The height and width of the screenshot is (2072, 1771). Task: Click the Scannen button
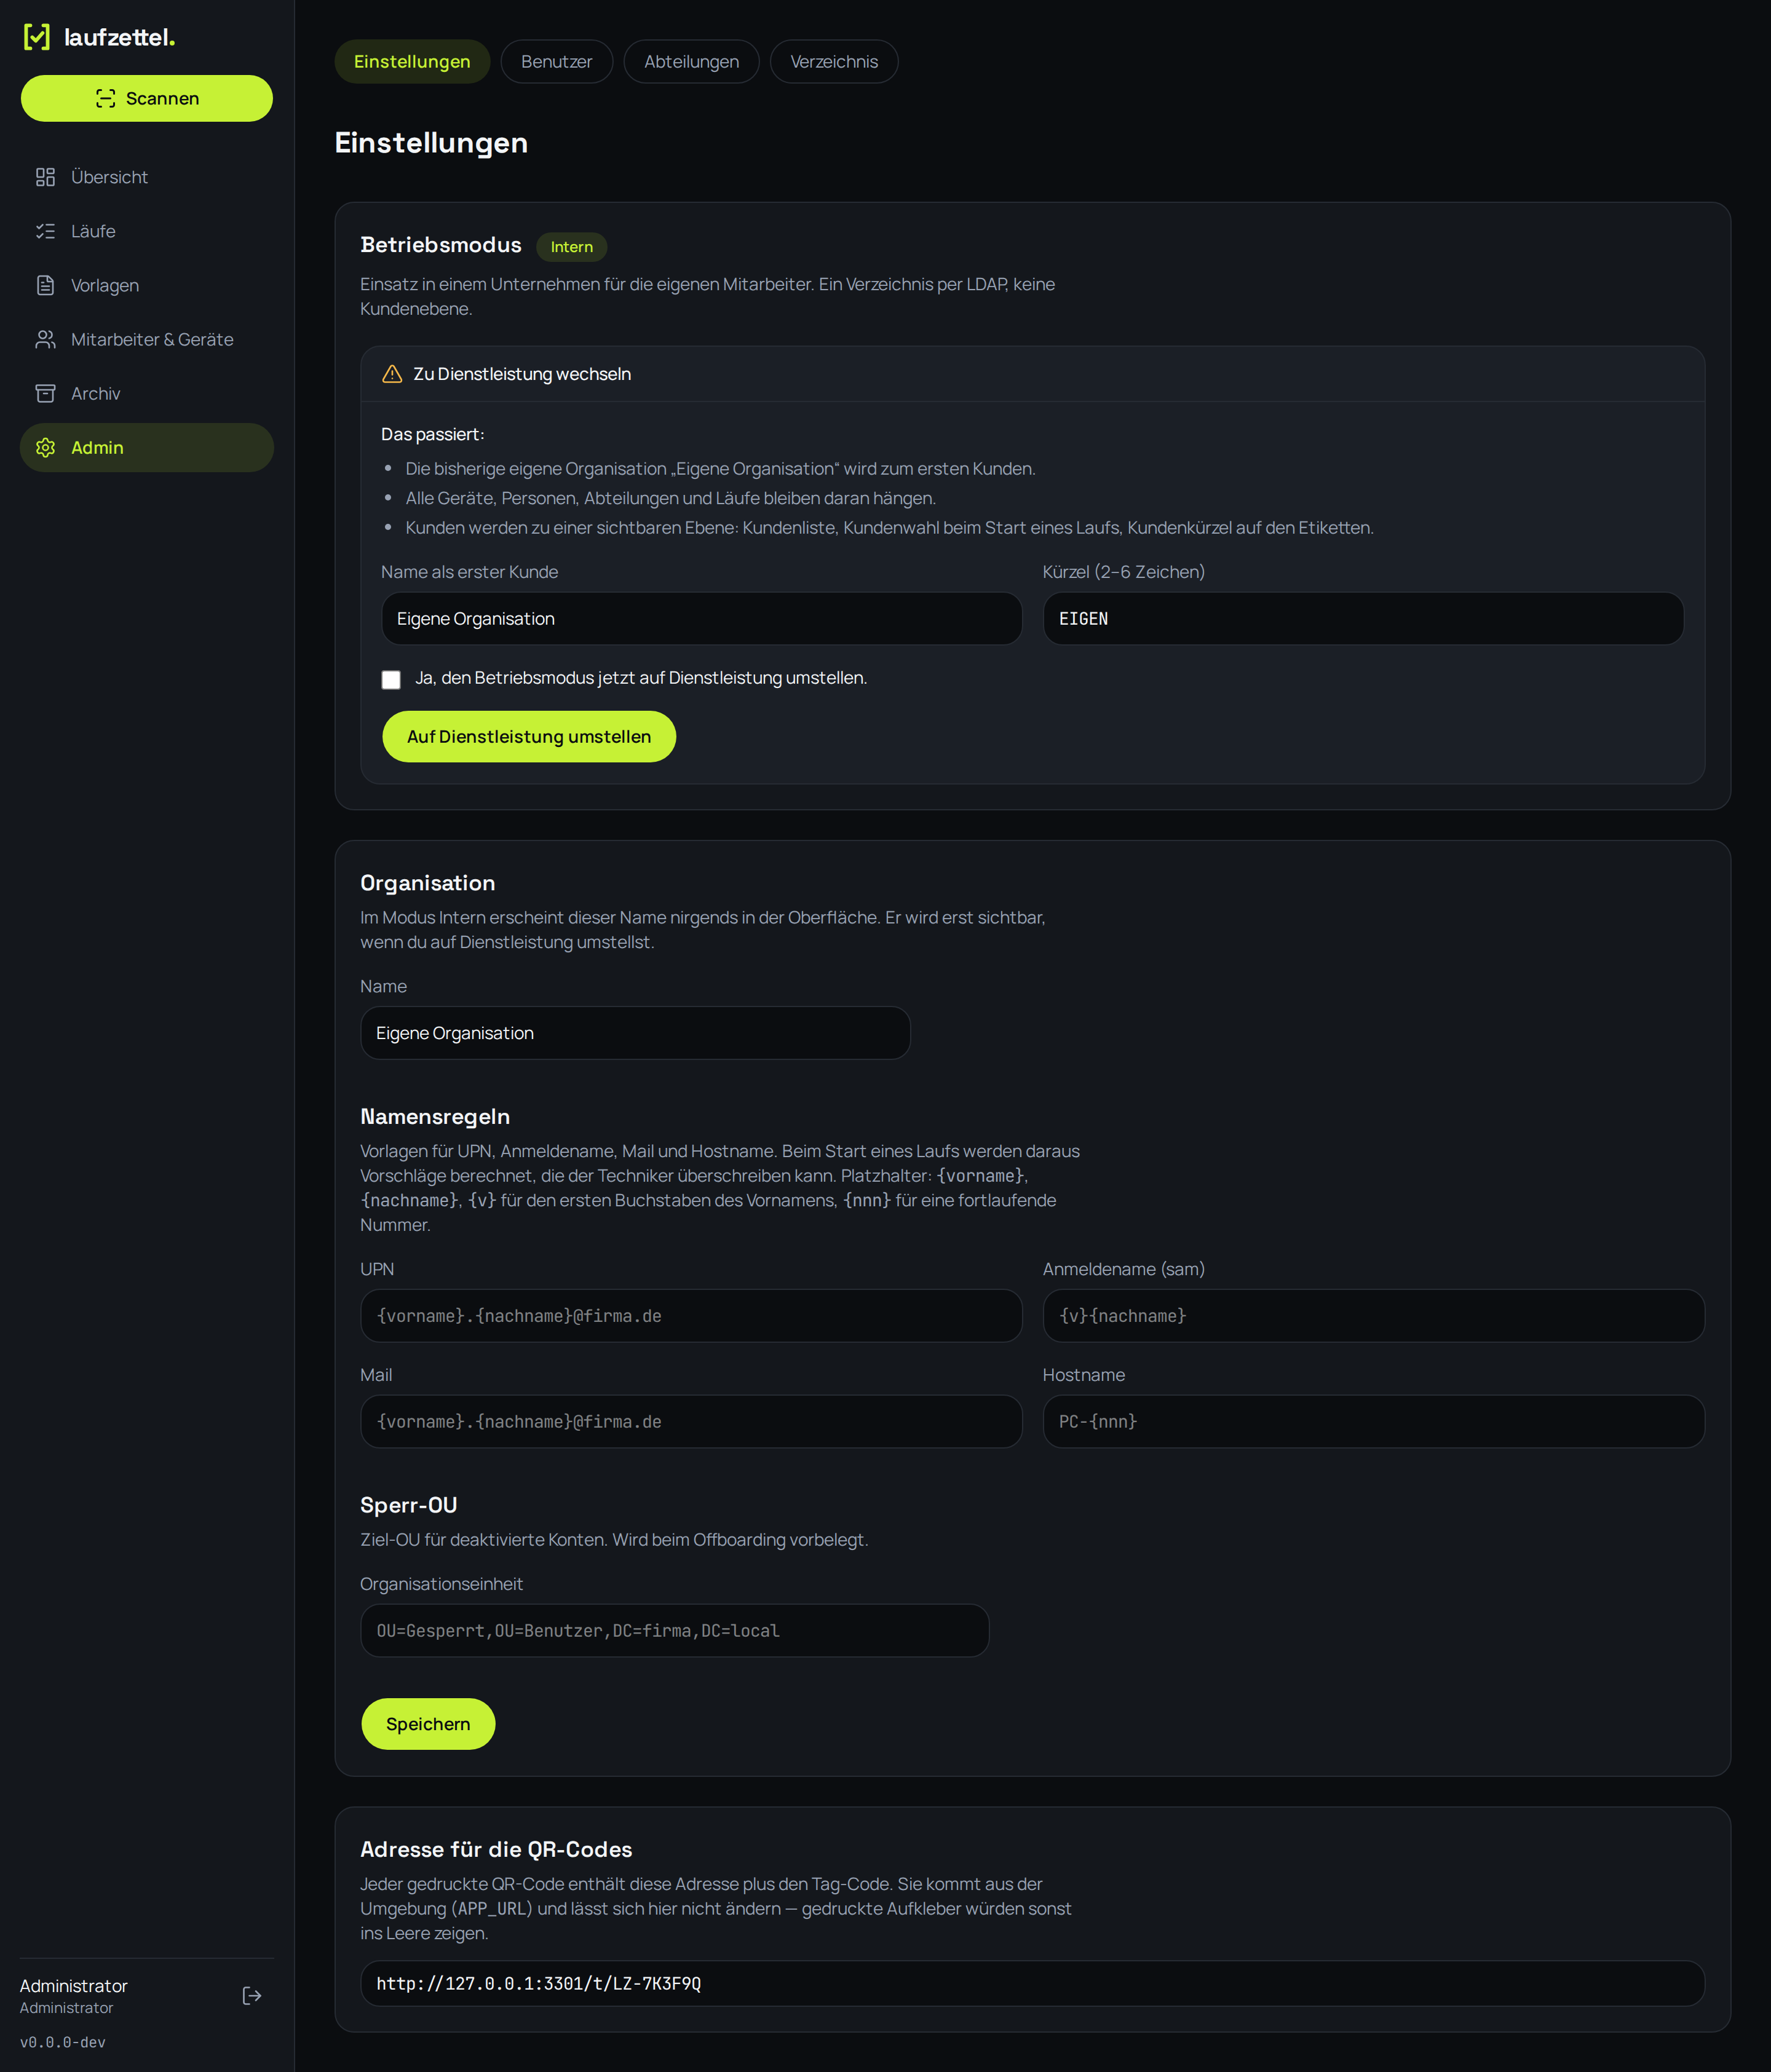point(147,98)
